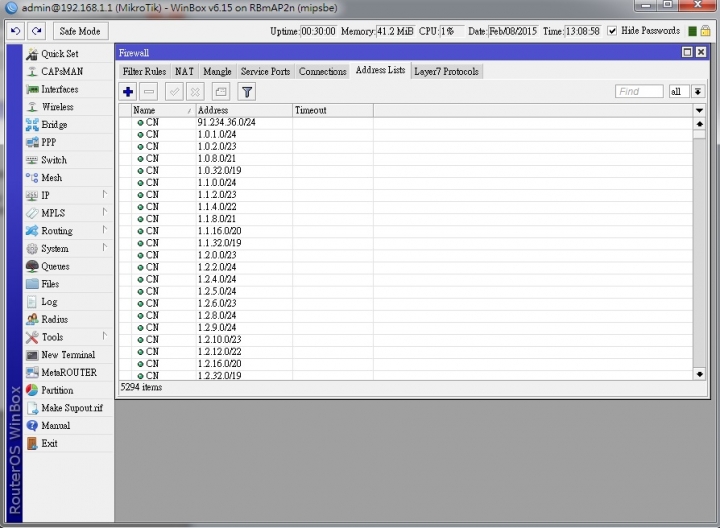Open the Switch section
Image resolution: width=720 pixels, height=528 pixels.
click(x=68, y=160)
